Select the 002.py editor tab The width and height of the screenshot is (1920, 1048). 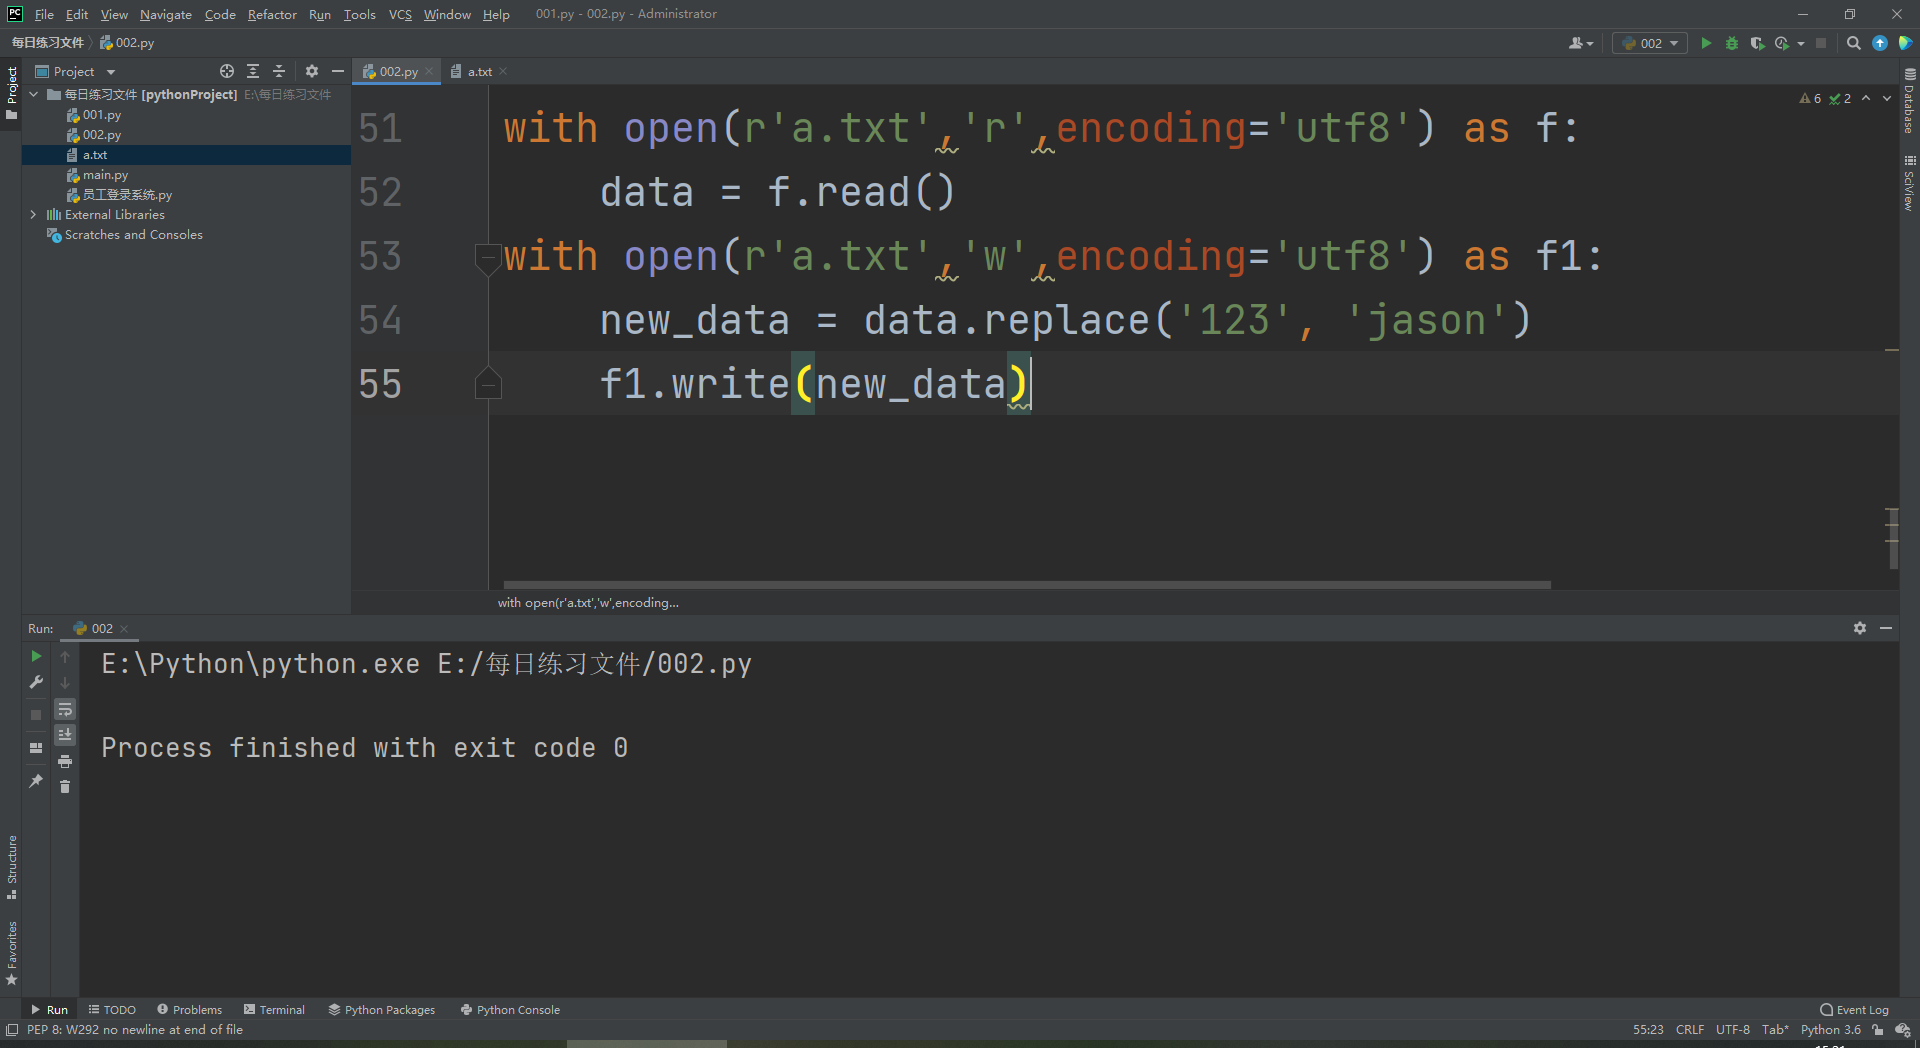tap(397, 71)
